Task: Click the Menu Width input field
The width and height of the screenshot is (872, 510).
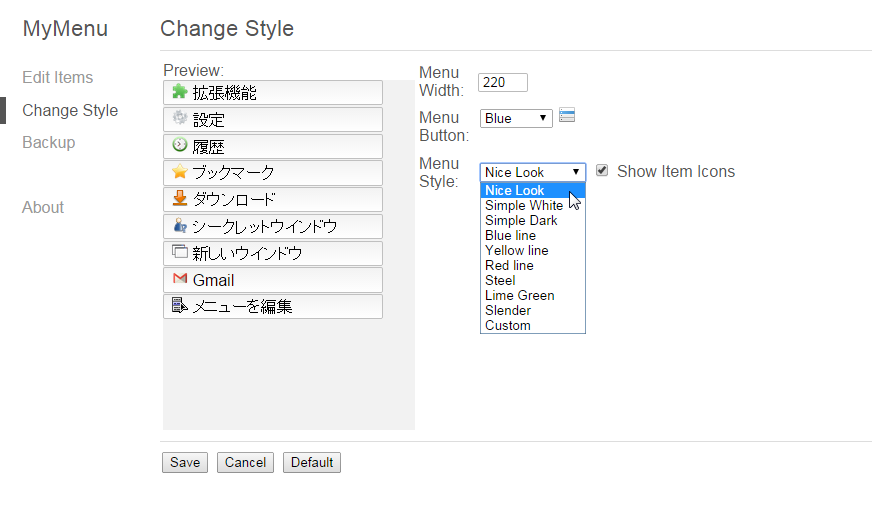Action: [x=503, y=82]
